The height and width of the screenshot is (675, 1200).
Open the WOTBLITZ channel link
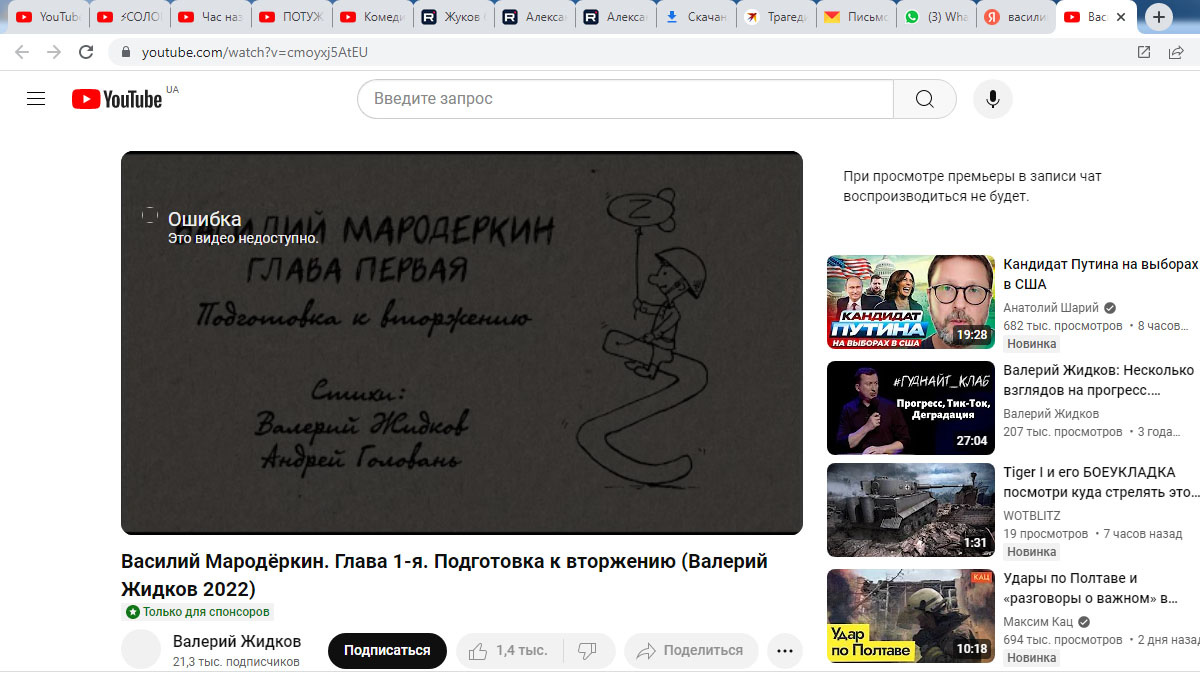1032,516
